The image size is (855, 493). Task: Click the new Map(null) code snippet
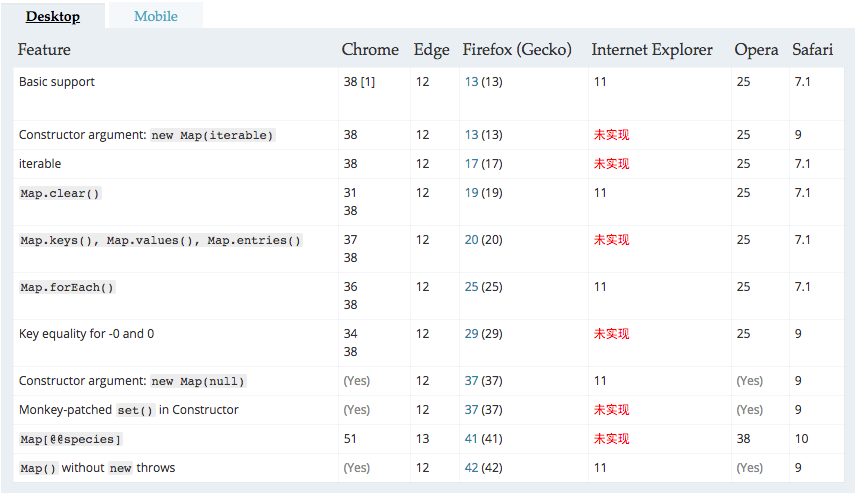[x=198, y=381]
